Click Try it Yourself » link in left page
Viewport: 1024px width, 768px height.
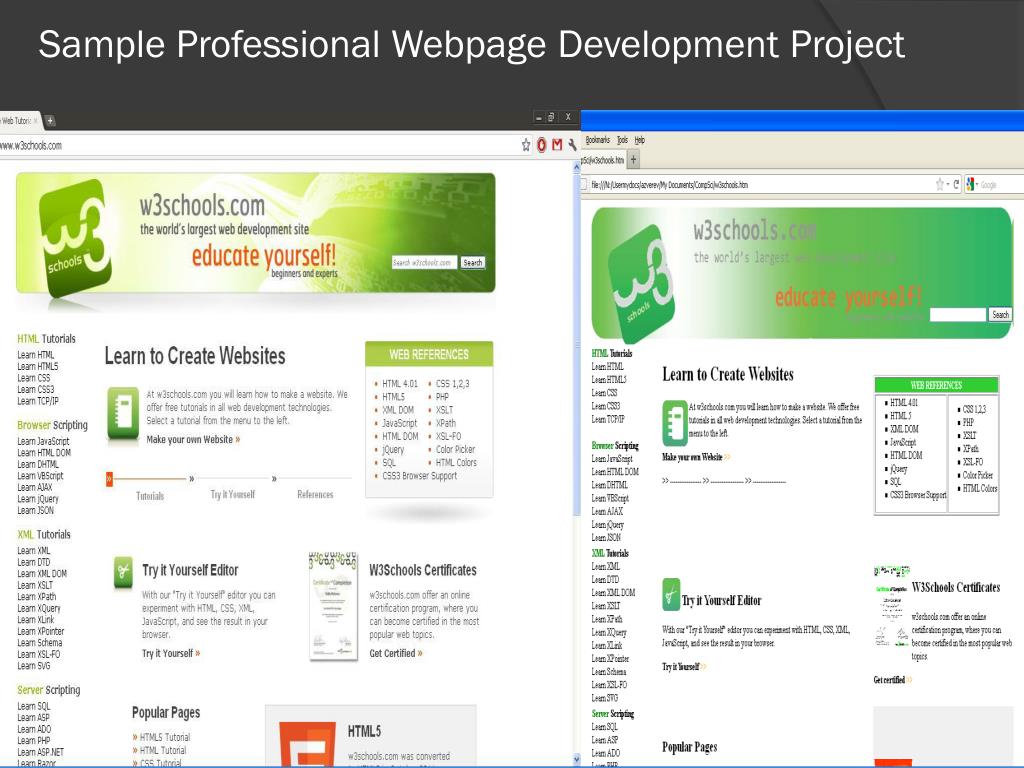tap(171, 653)
